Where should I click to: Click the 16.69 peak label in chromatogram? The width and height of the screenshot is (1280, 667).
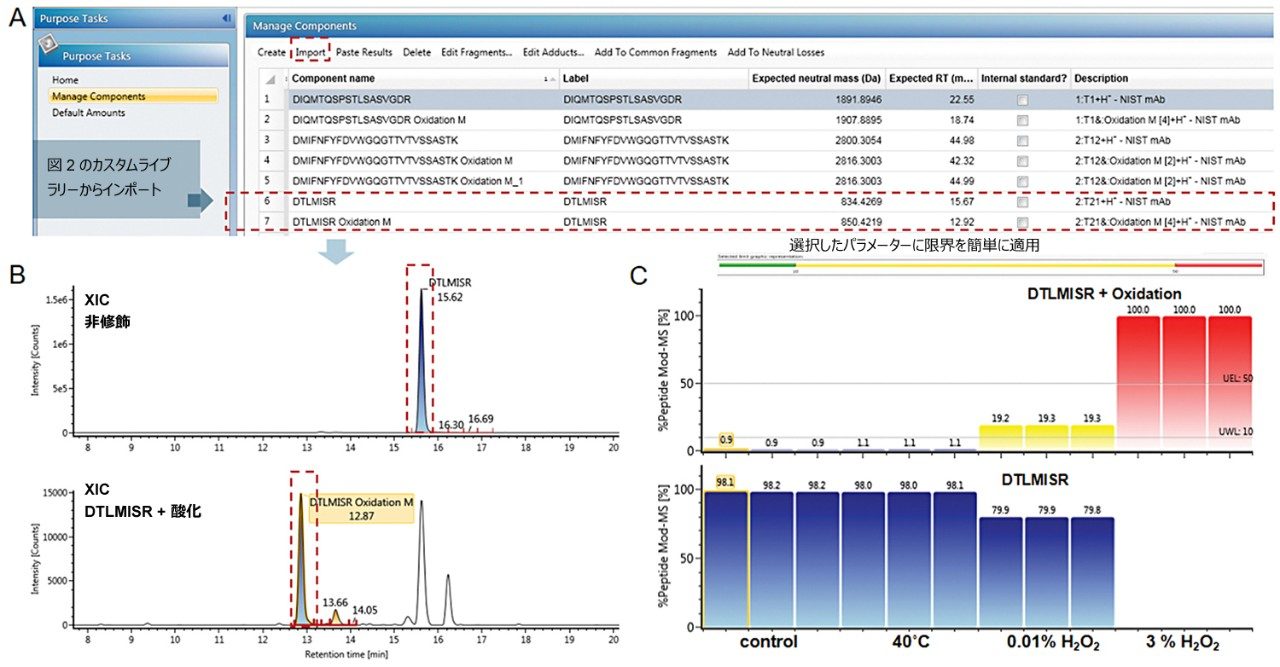481,418
